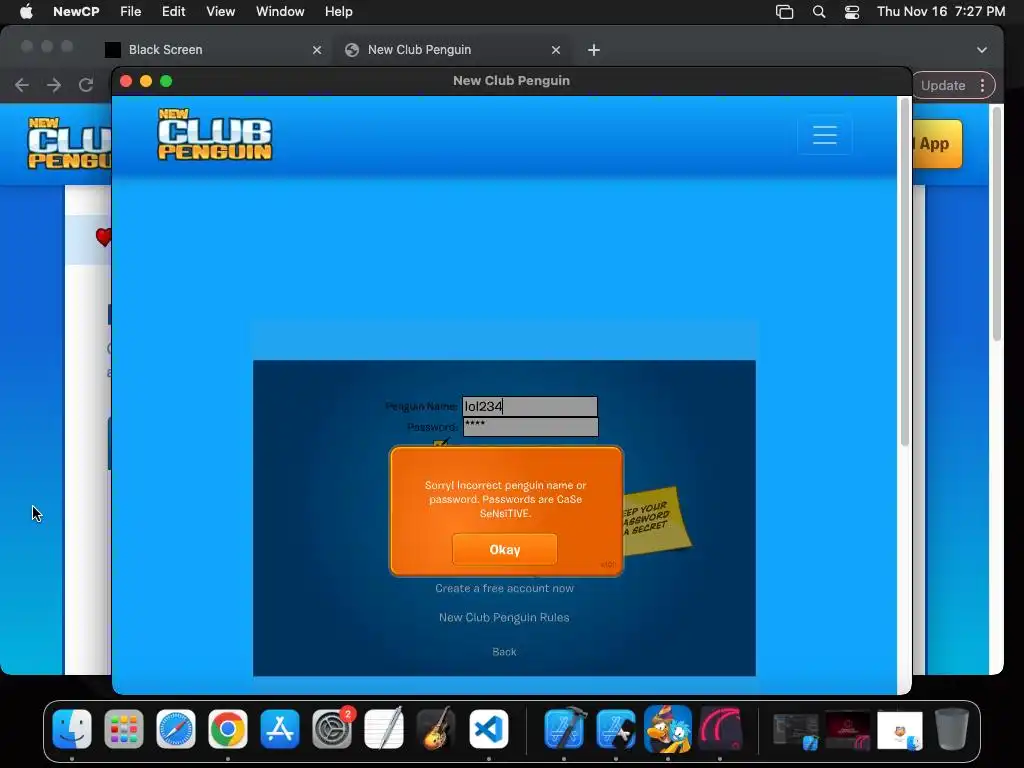Click the App button on background page
This screenshot has height=768, width=1024.
(x=936, y=144)
